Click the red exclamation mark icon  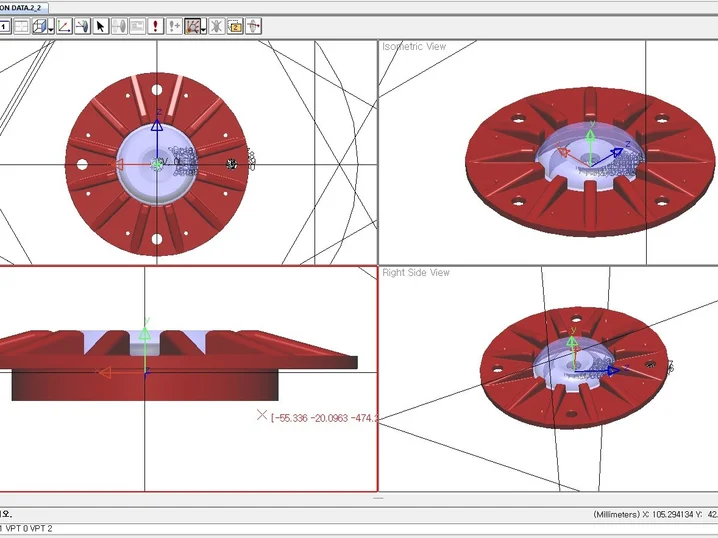(156, 26)
